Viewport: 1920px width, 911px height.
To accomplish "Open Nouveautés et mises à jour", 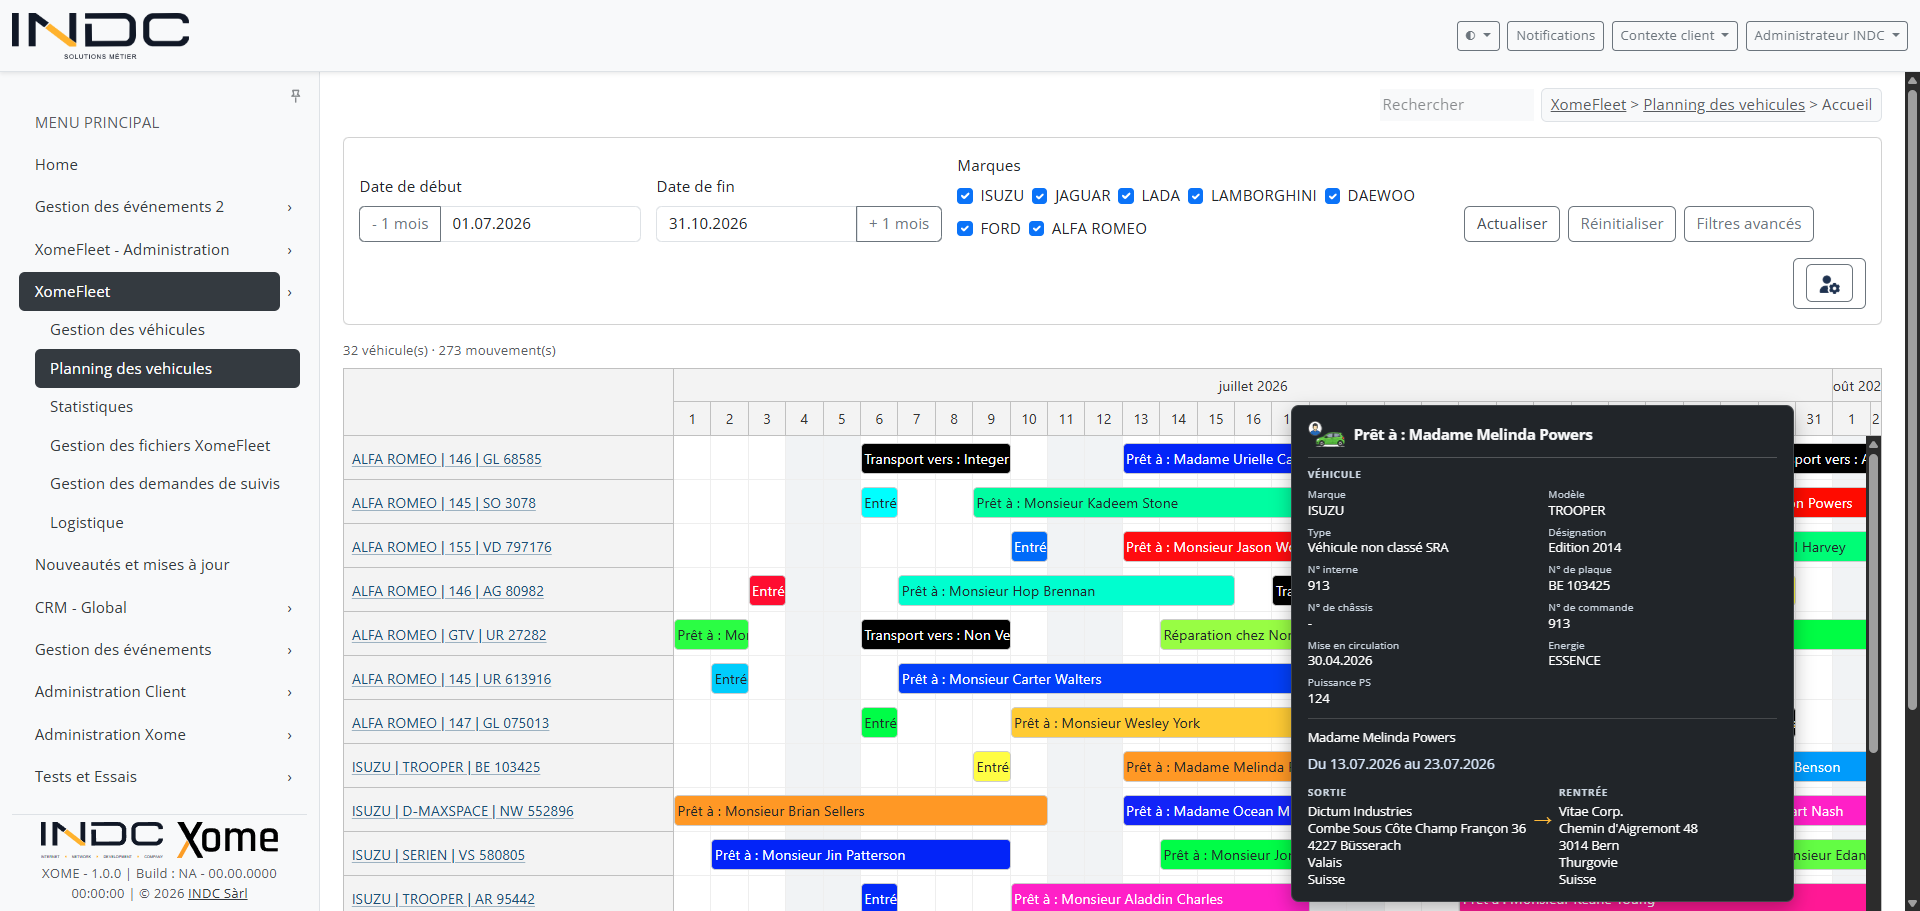I will [x=132, y=565].
